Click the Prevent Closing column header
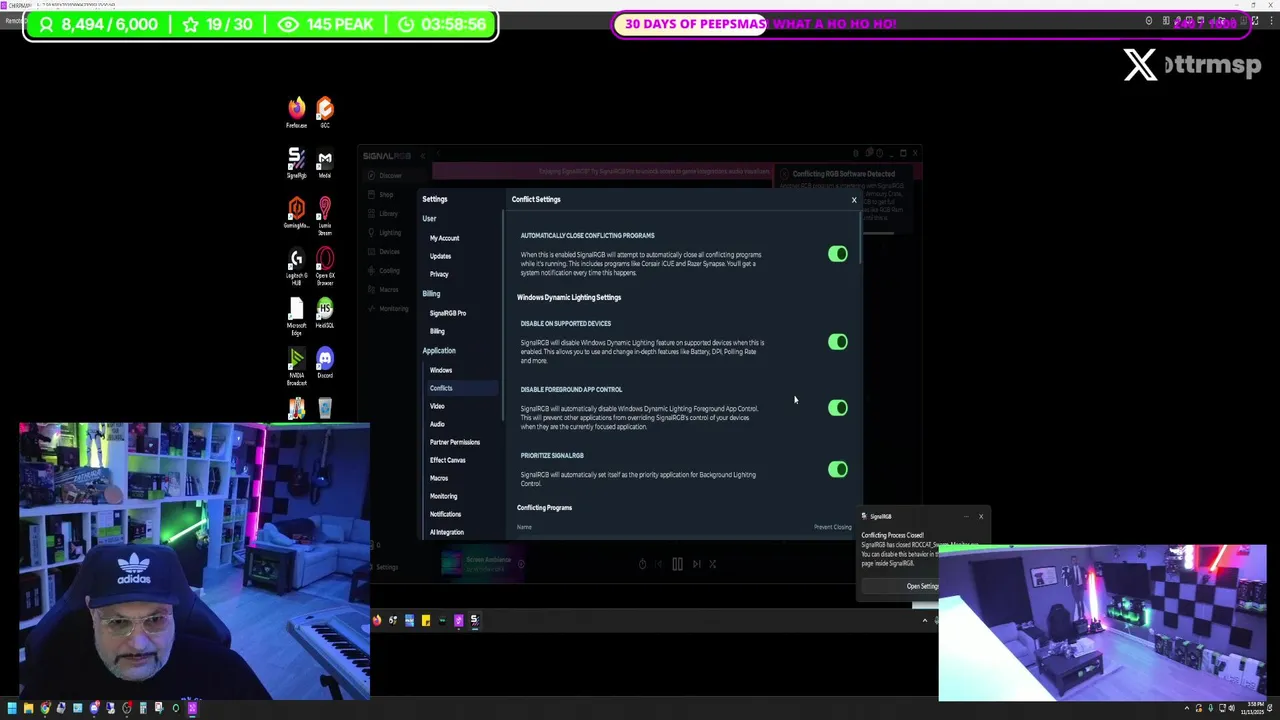1280x720 pixels. click(832, 527)
